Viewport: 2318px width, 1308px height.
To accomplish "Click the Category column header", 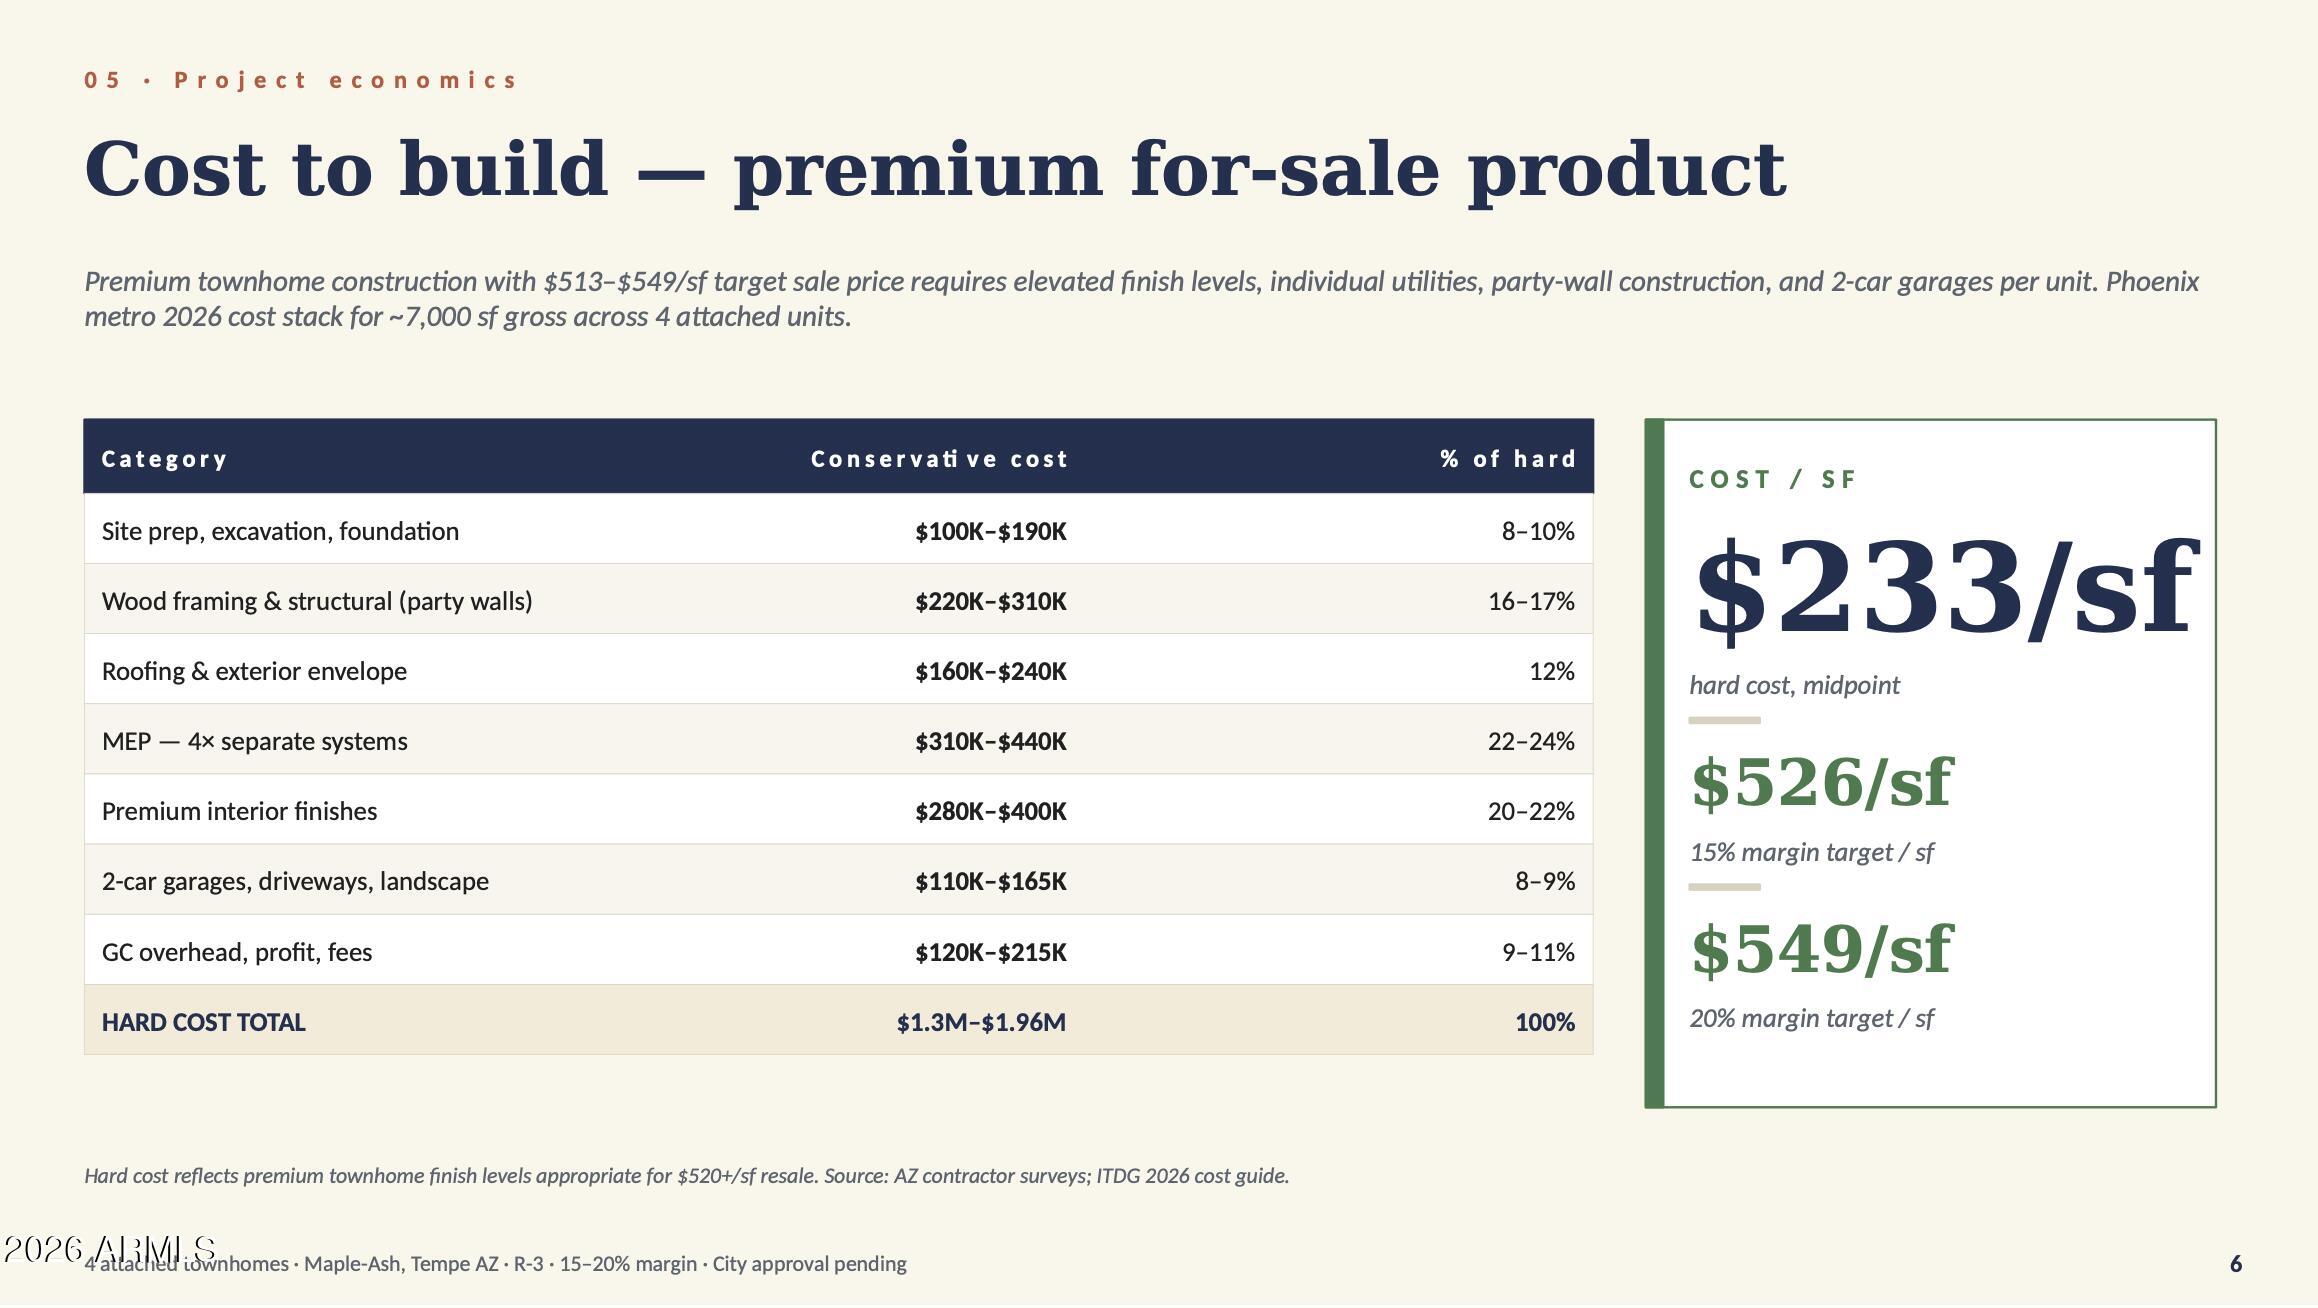I will pos(164,459).
